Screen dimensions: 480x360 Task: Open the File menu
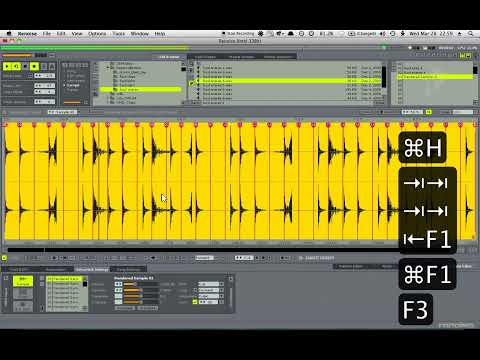pos(47,34)
